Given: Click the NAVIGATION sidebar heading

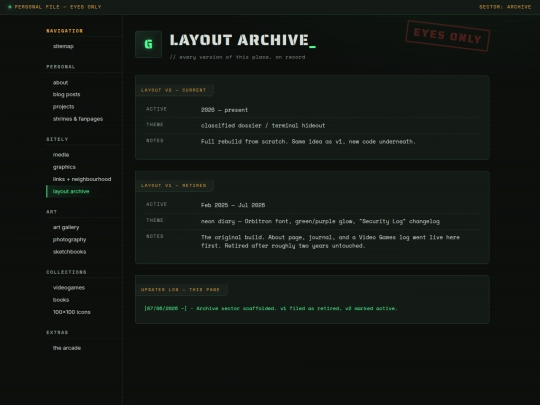Looking at the screenshot, I should pos(64,31).
